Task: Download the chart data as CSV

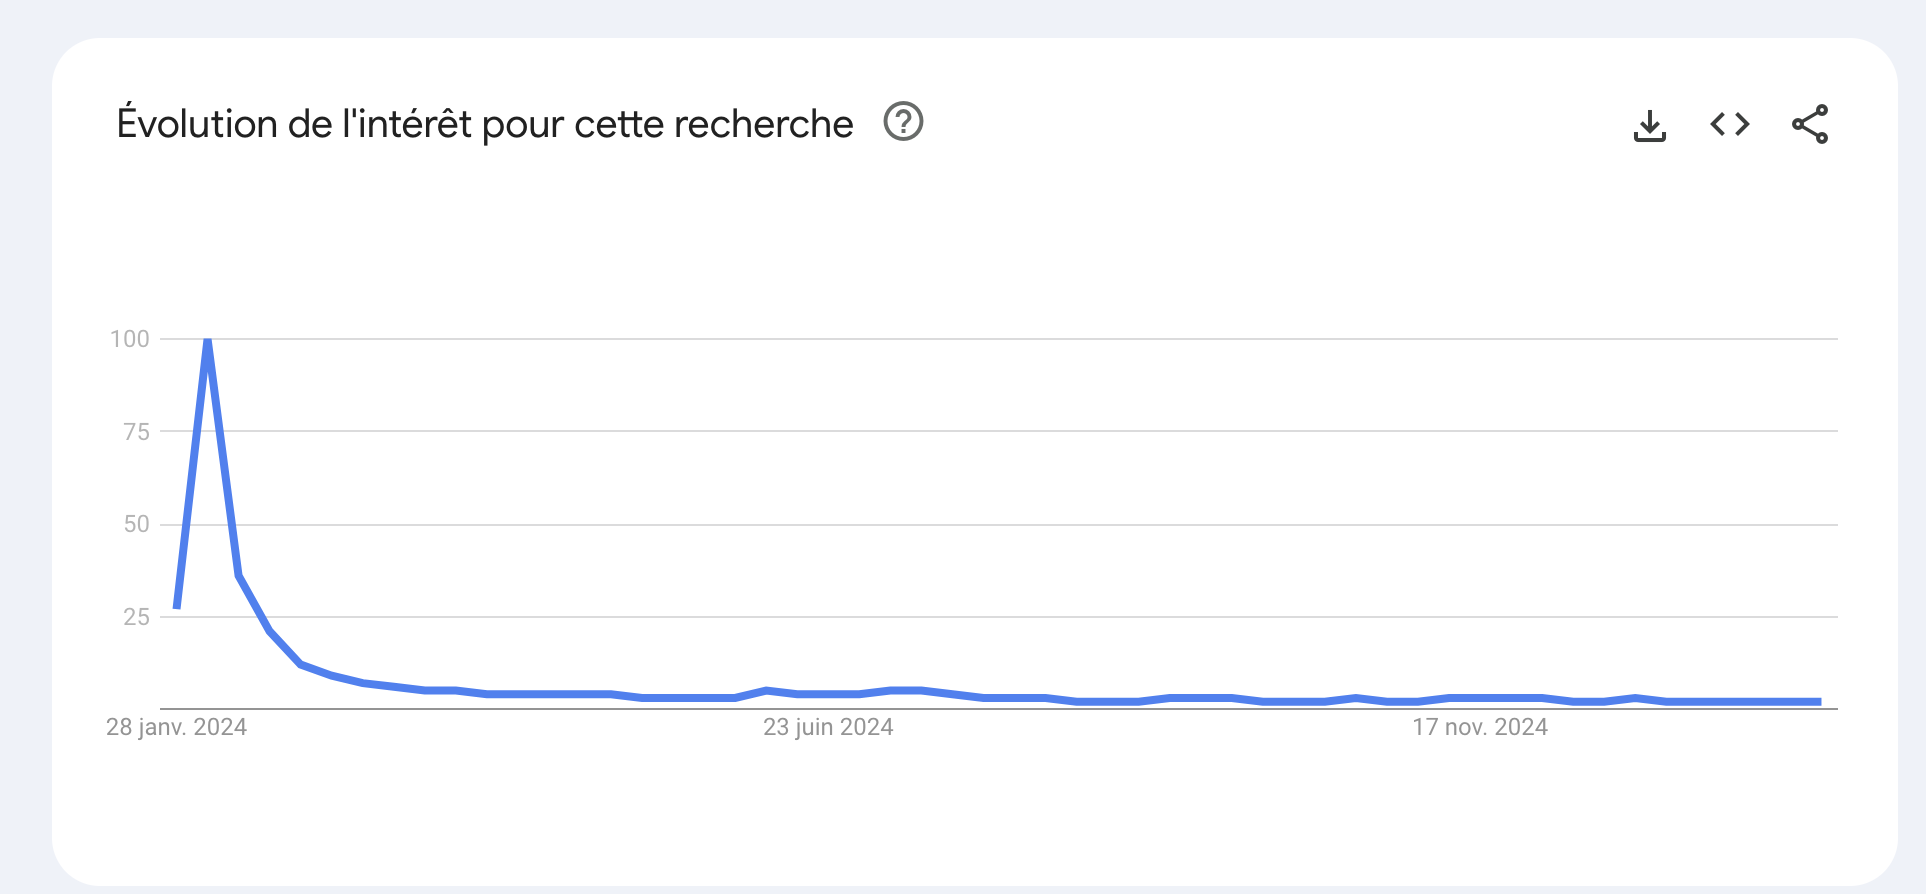Action: pos(1649,125)
